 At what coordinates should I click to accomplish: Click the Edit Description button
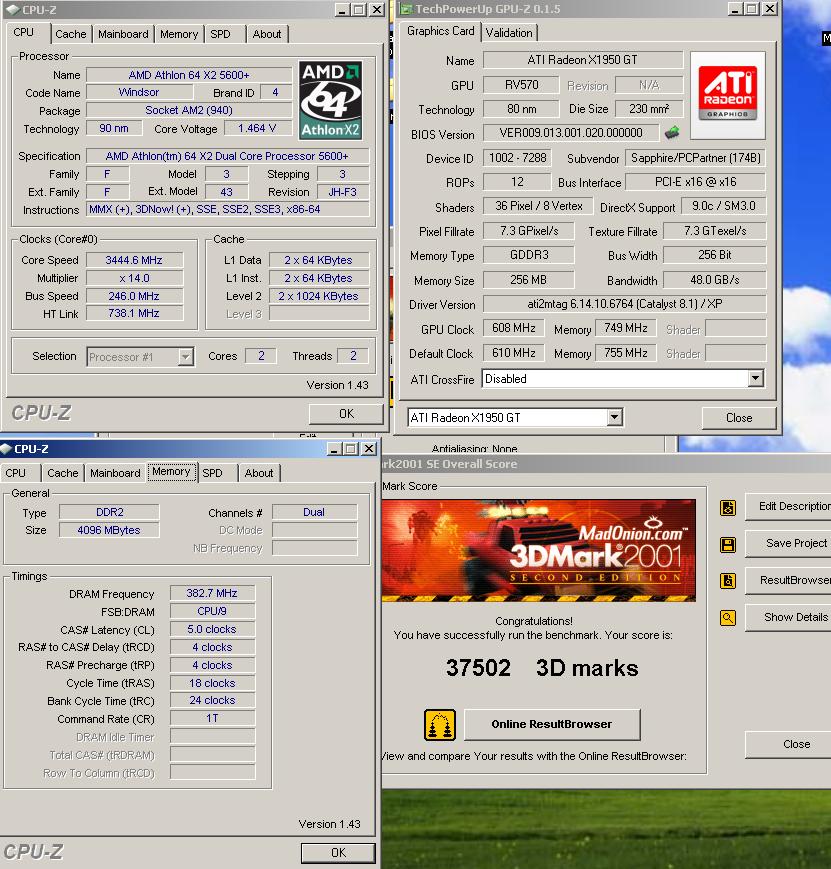pyautogui.click(x=788, y=506)
